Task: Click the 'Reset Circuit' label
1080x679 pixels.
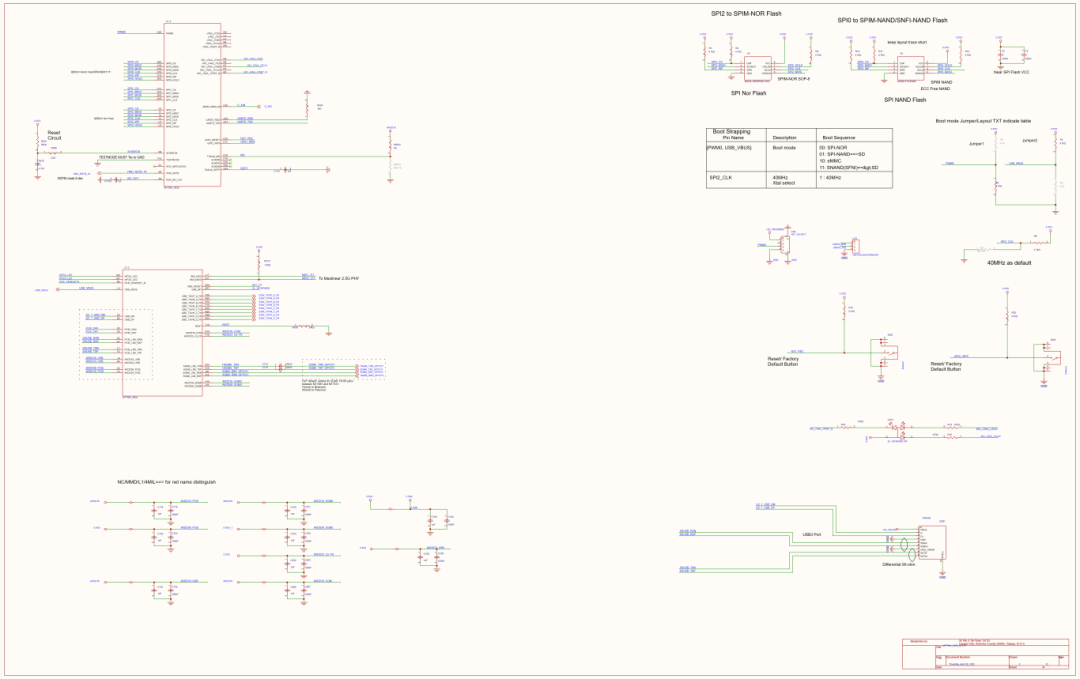Action: click(x=54, y=136)
